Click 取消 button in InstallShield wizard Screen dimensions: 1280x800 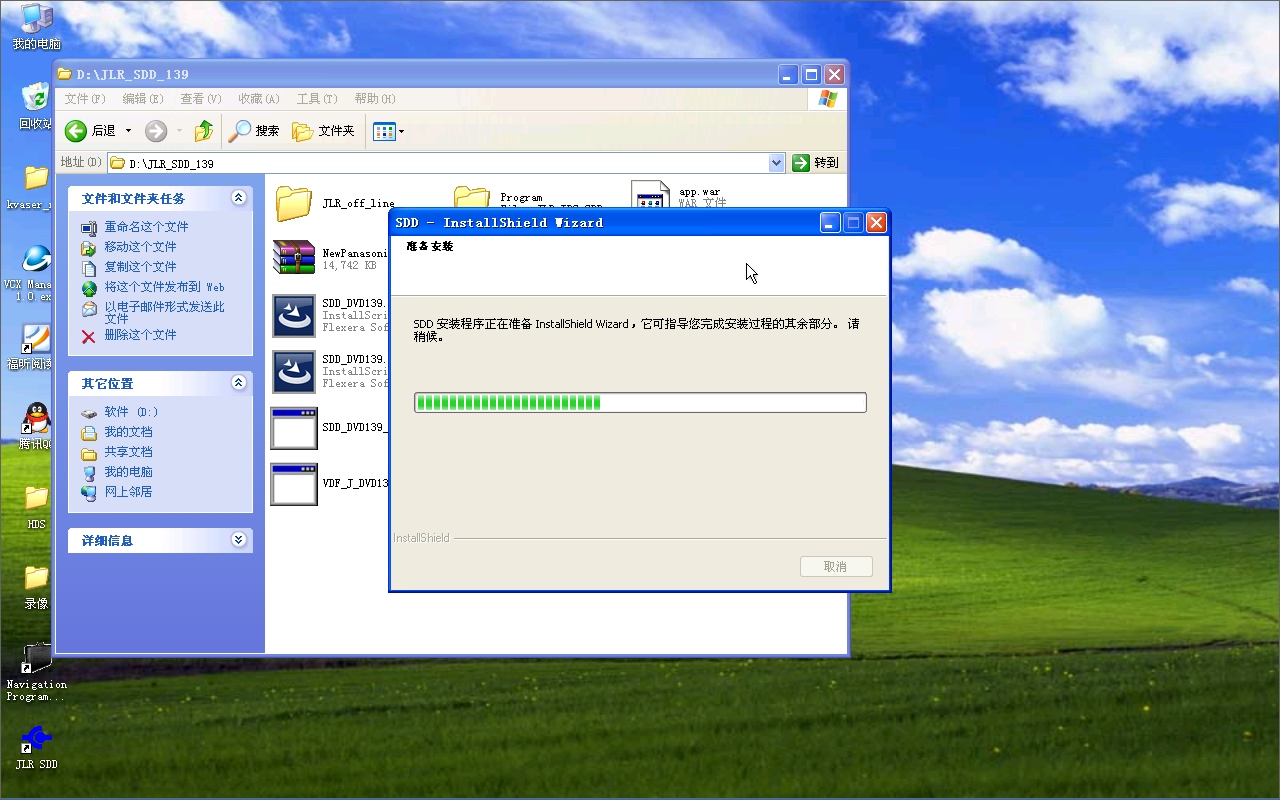836,567
